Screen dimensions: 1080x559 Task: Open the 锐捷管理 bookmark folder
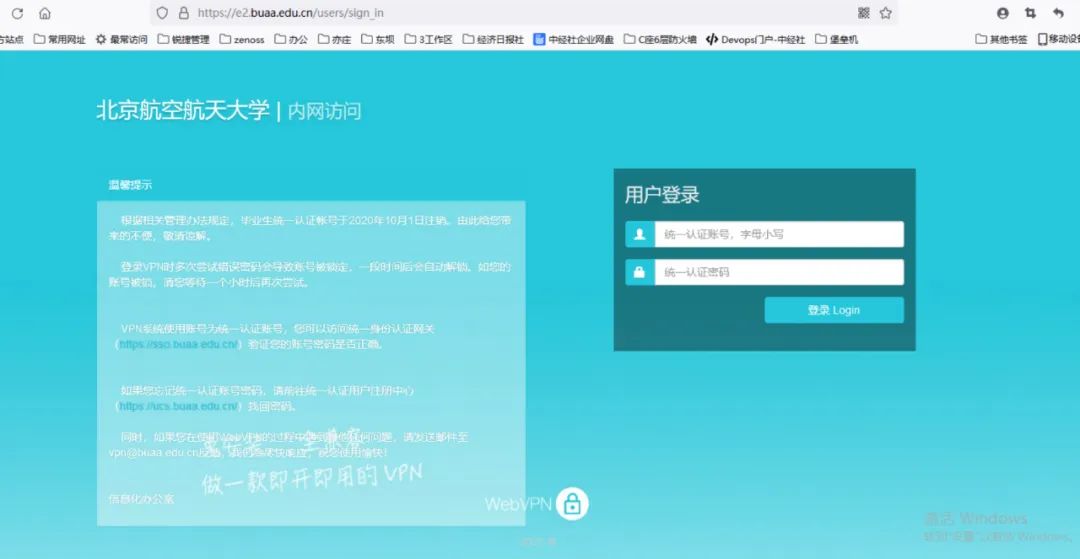point(183,39)
